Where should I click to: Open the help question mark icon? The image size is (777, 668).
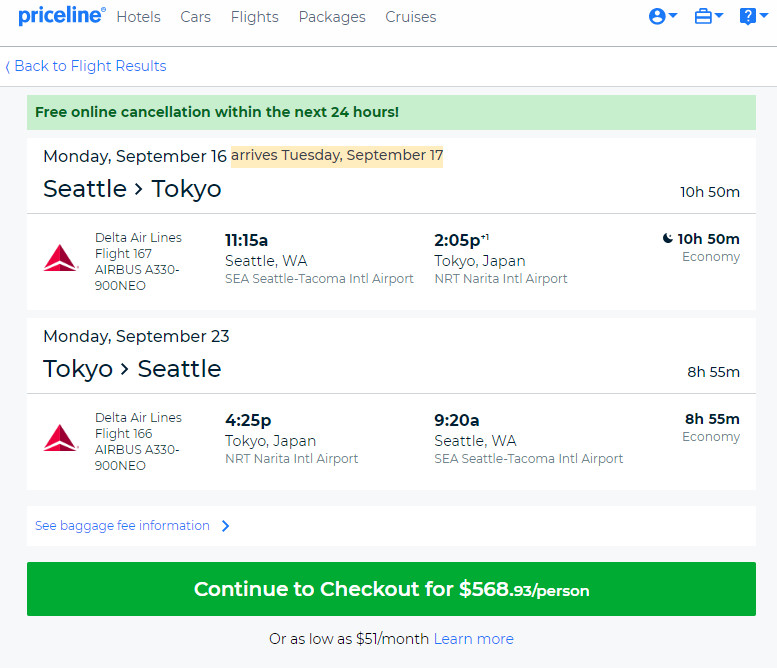[747, 16]
